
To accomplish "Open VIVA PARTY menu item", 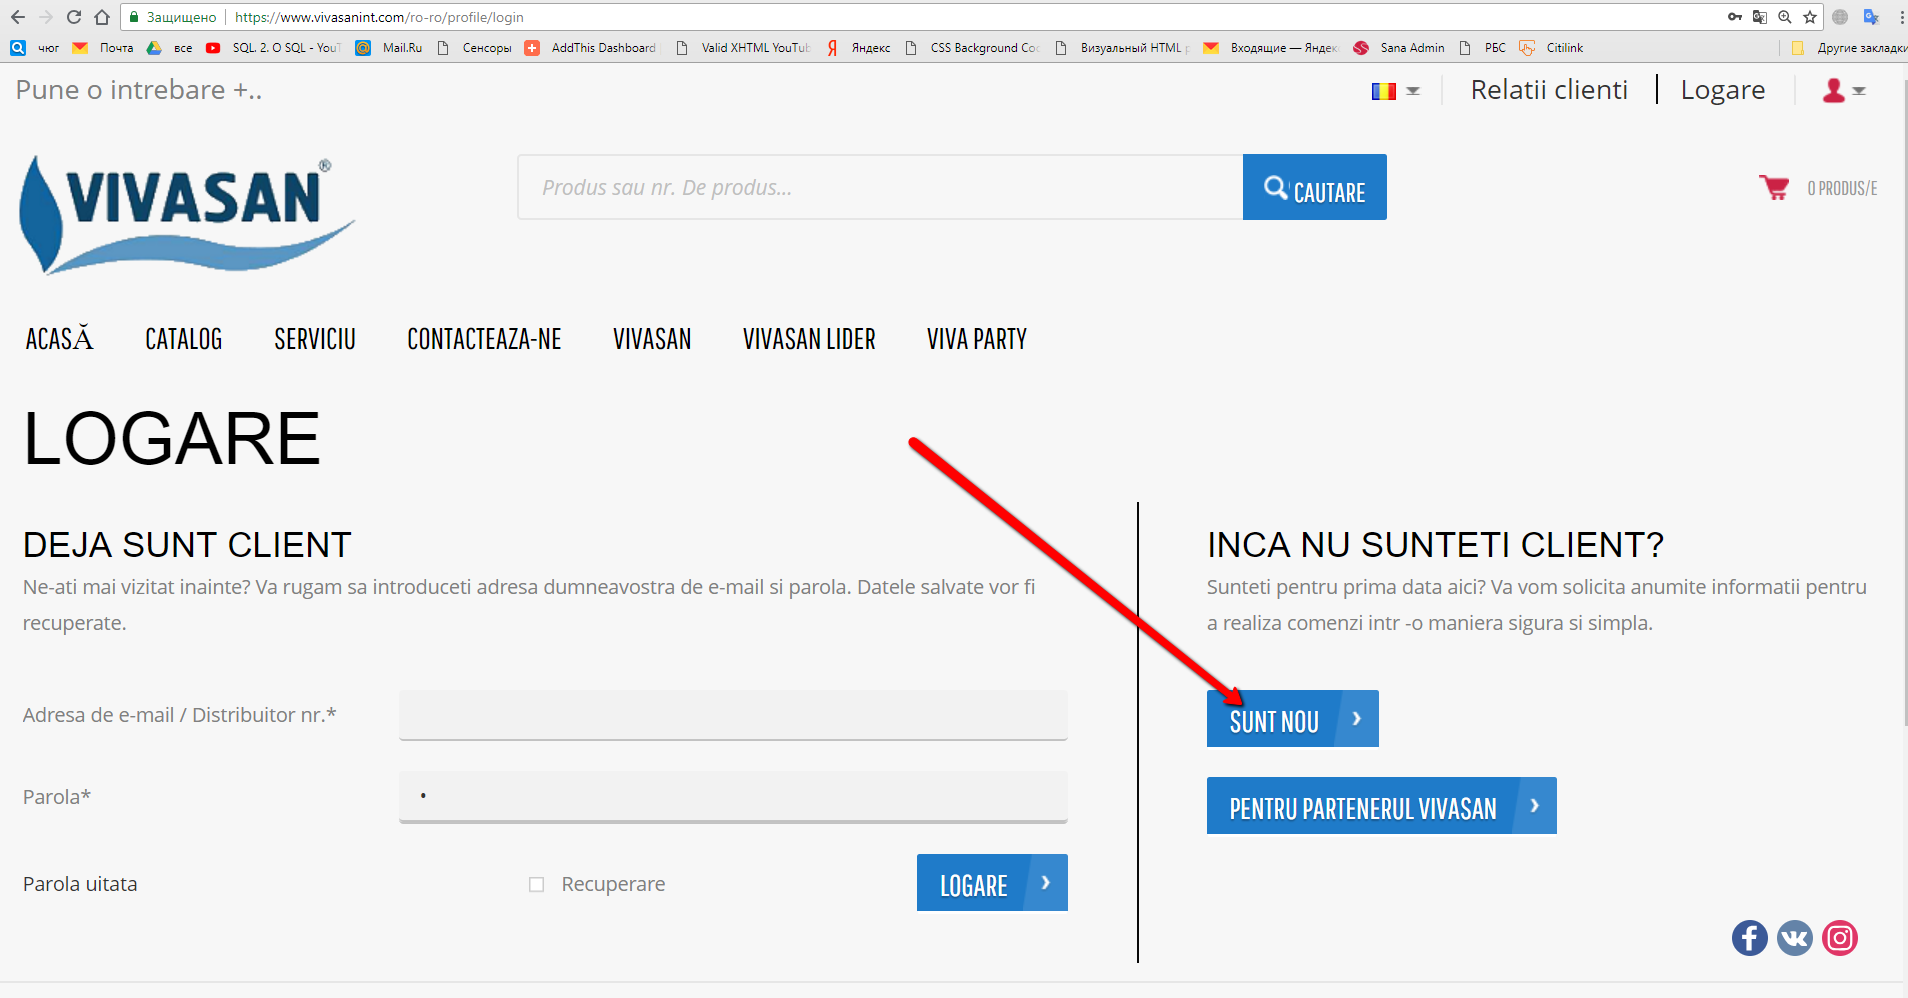I will tap(977, 339).
